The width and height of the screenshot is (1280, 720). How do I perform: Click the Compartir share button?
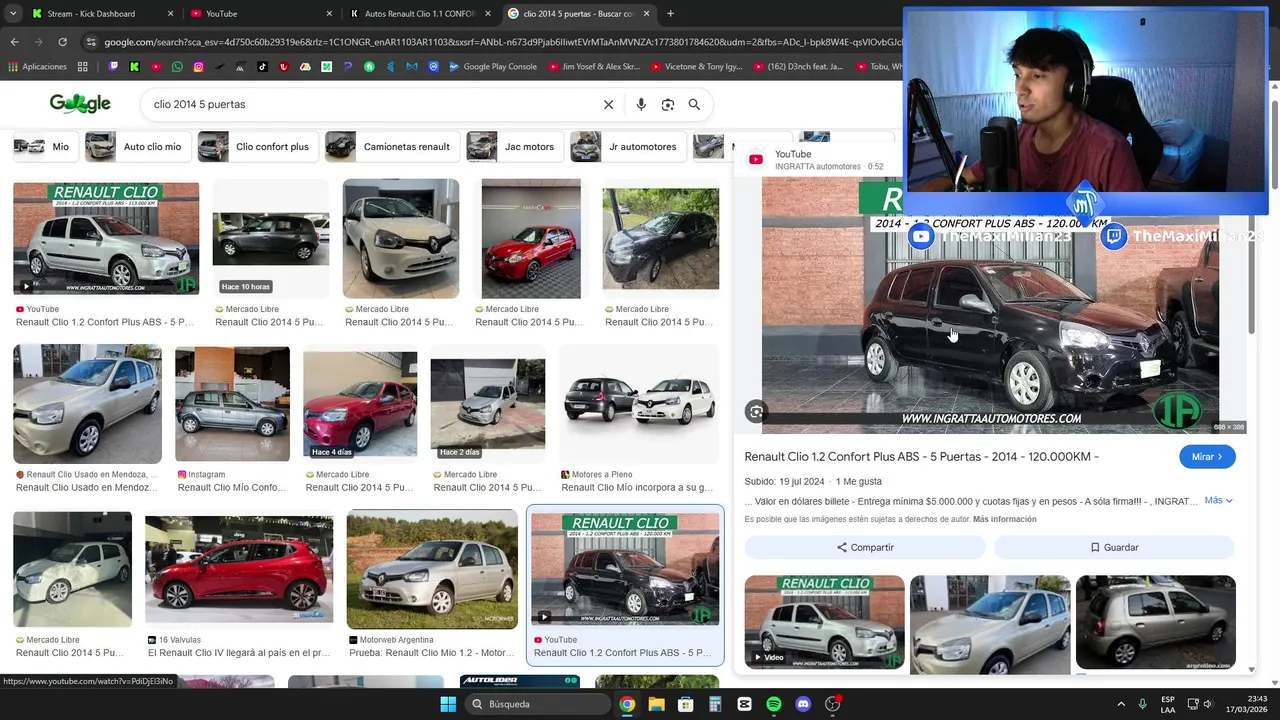pyautogui.click(x=865, y=547)
